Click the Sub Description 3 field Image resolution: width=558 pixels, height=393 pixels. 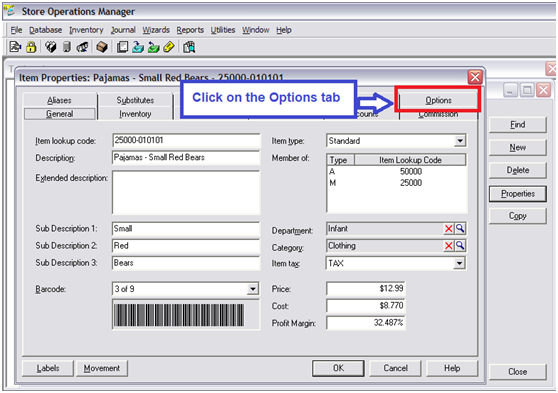click(x=186, y=263)
